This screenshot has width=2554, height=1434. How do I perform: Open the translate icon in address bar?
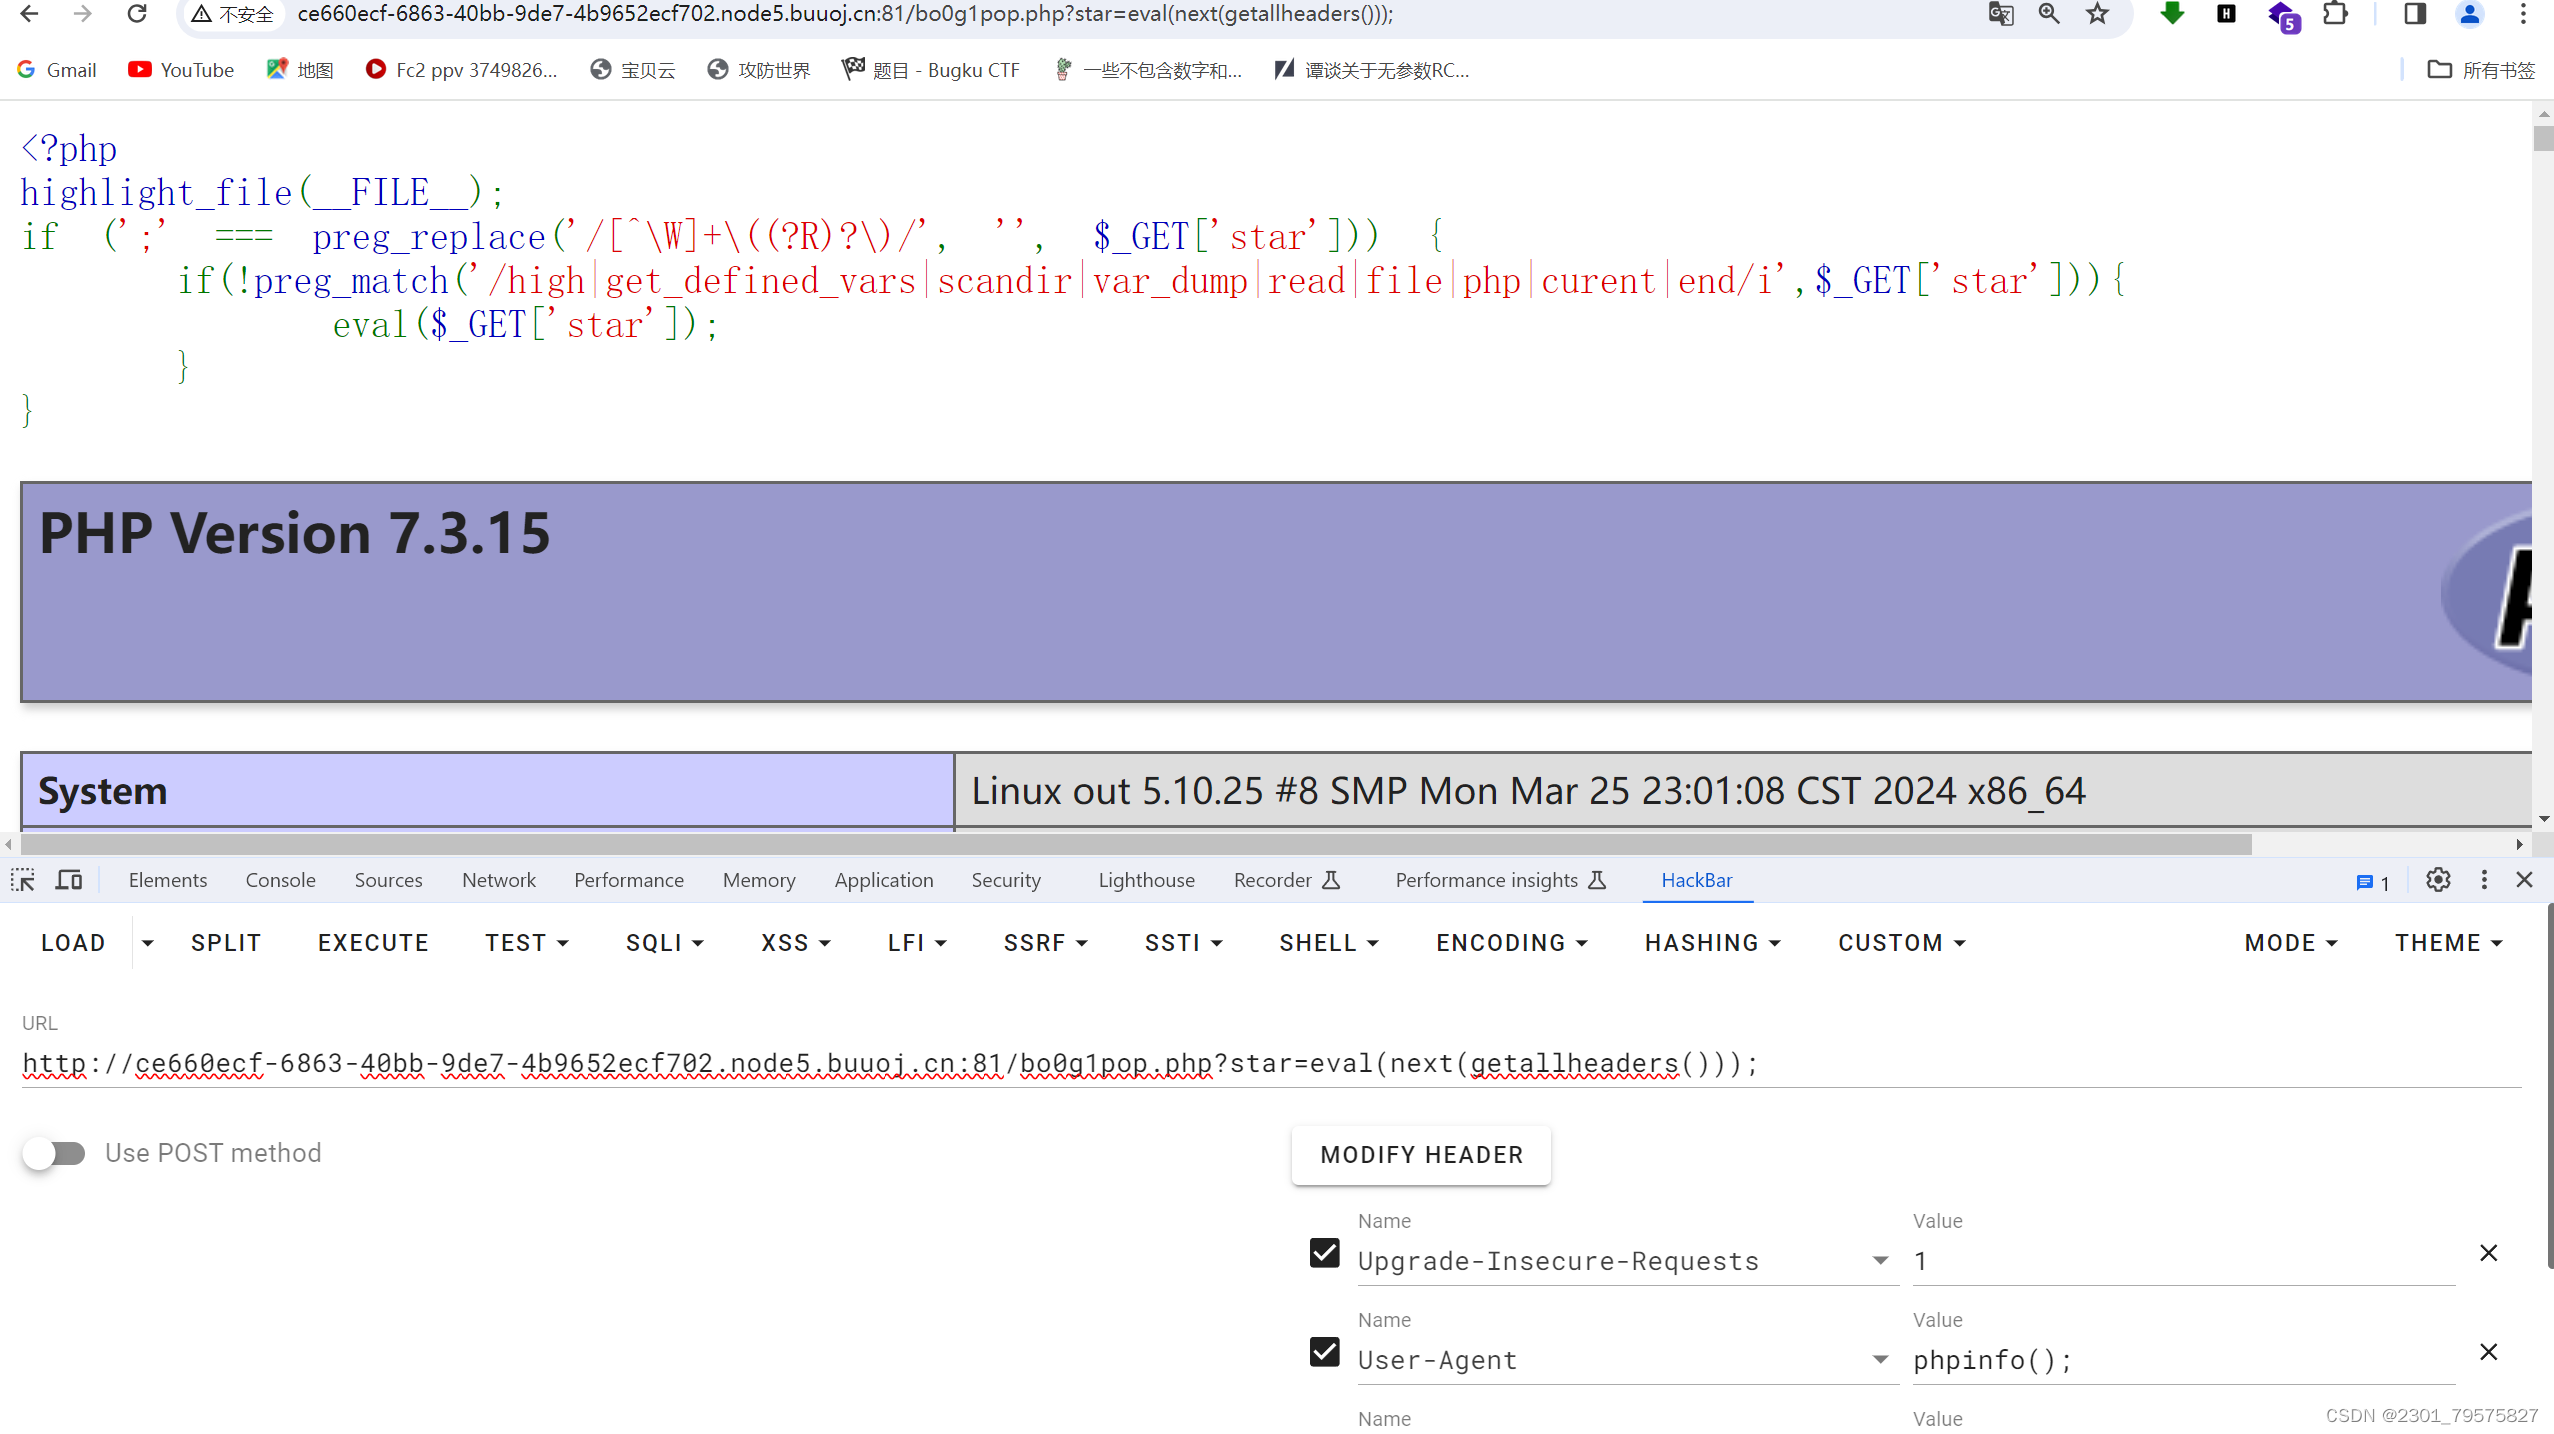[2000, 15]
